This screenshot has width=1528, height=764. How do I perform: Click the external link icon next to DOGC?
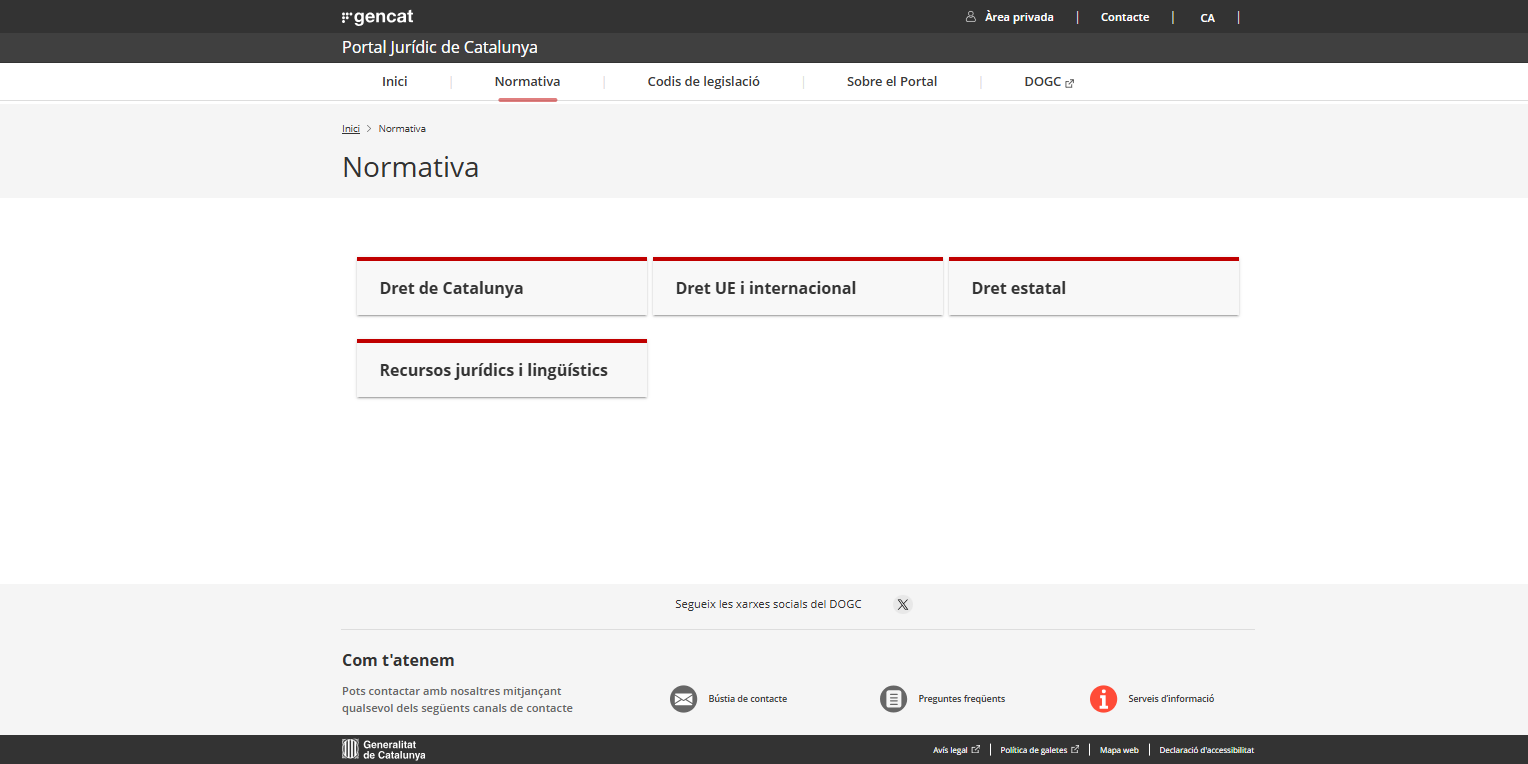pos(1071,82)
